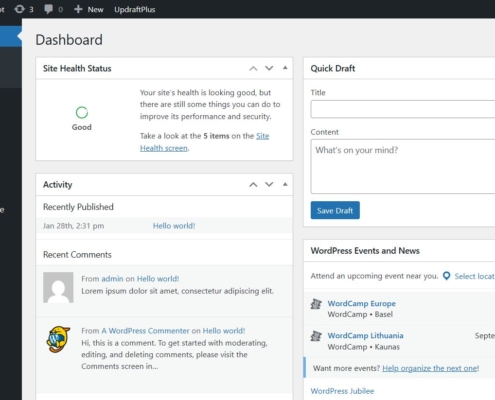Click the Recently Published heading
Viewport: 495px width, 400px height.
78,207
